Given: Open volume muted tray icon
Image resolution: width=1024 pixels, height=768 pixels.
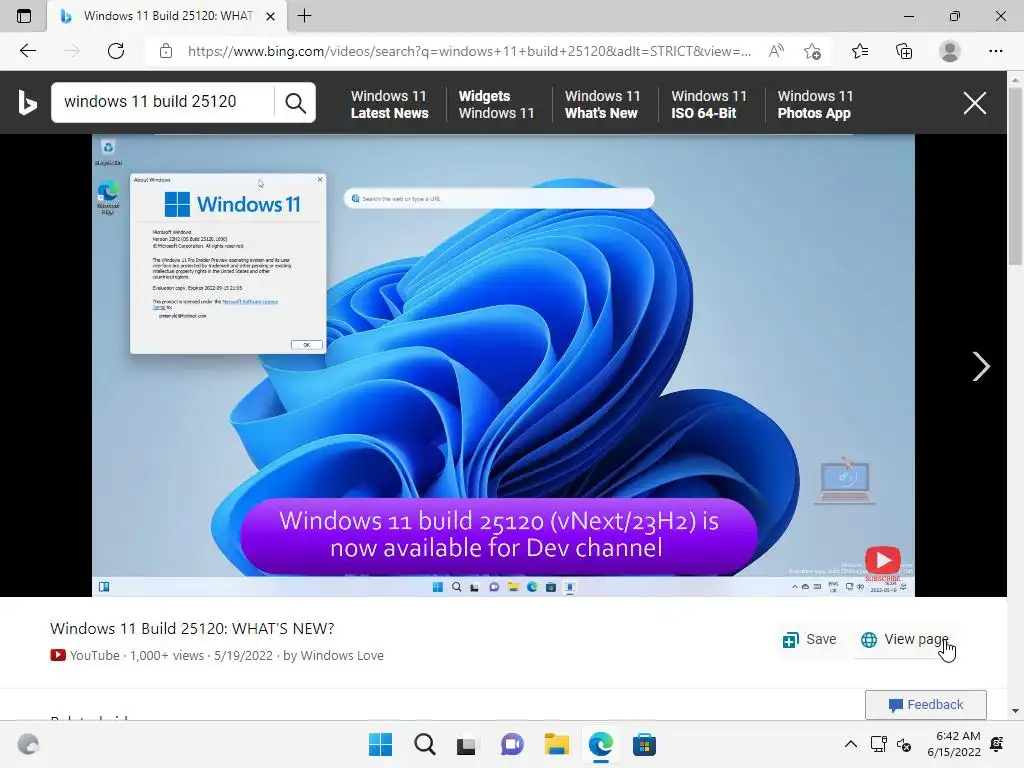Looking at the screenshot, I should (x=904, y=744).
